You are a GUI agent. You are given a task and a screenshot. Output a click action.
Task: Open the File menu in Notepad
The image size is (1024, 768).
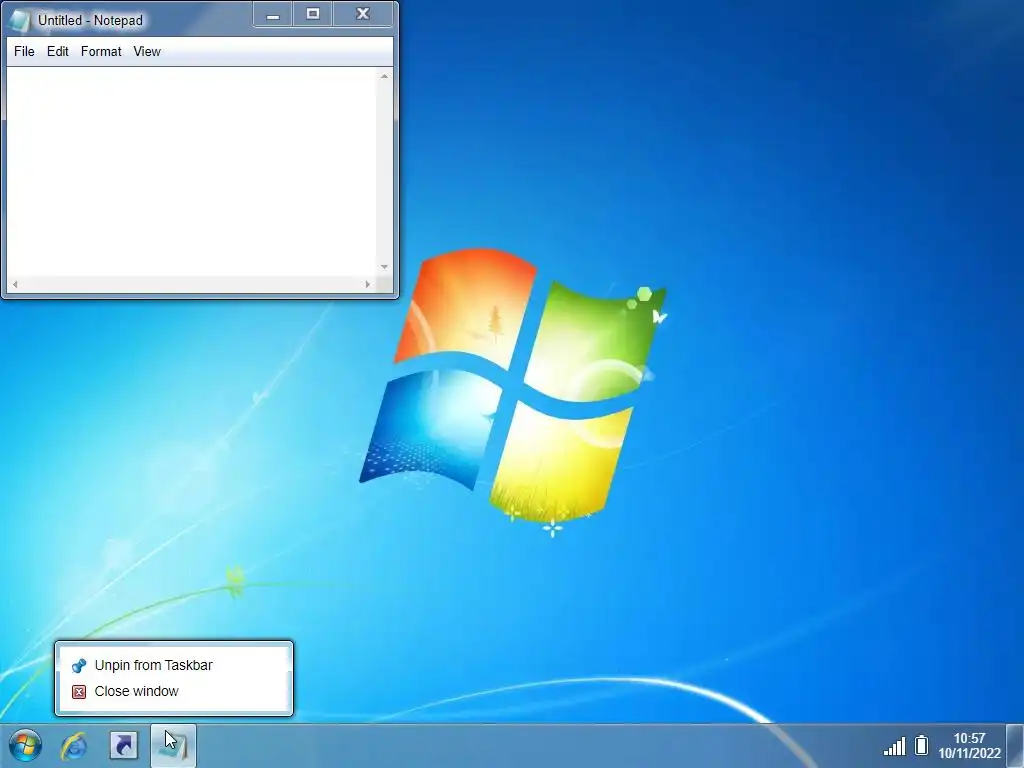click(24, 52)
